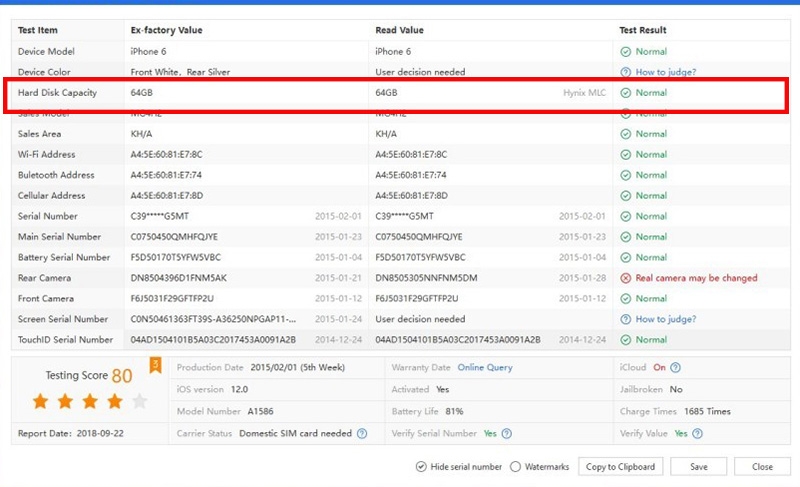Click 'User decision needed' in Device Color row
The height and width of the screenshot is (487, 800).
point(420,72)
